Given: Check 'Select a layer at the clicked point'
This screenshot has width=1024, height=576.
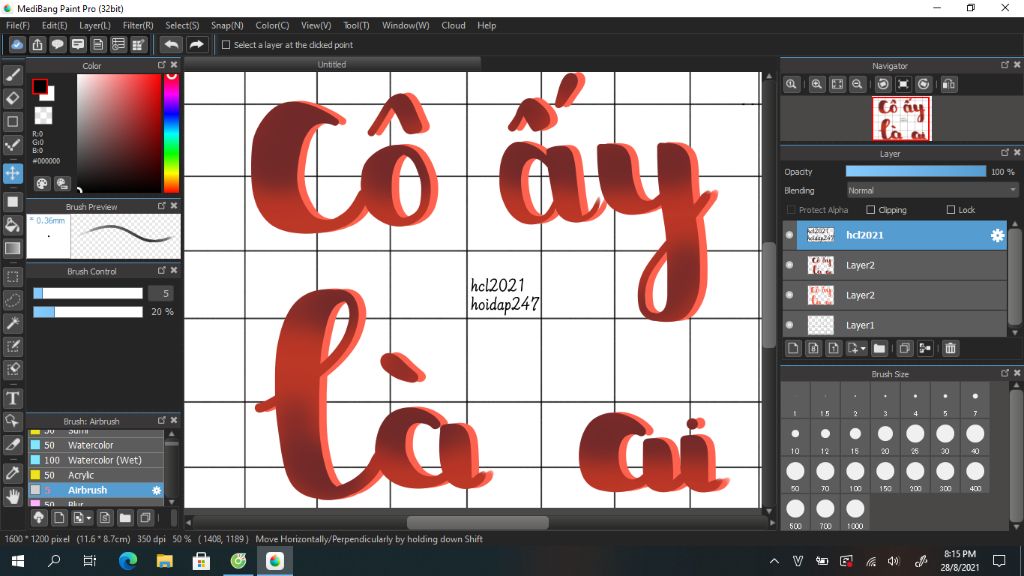Looking at the screenshot, I should [226, 45].
